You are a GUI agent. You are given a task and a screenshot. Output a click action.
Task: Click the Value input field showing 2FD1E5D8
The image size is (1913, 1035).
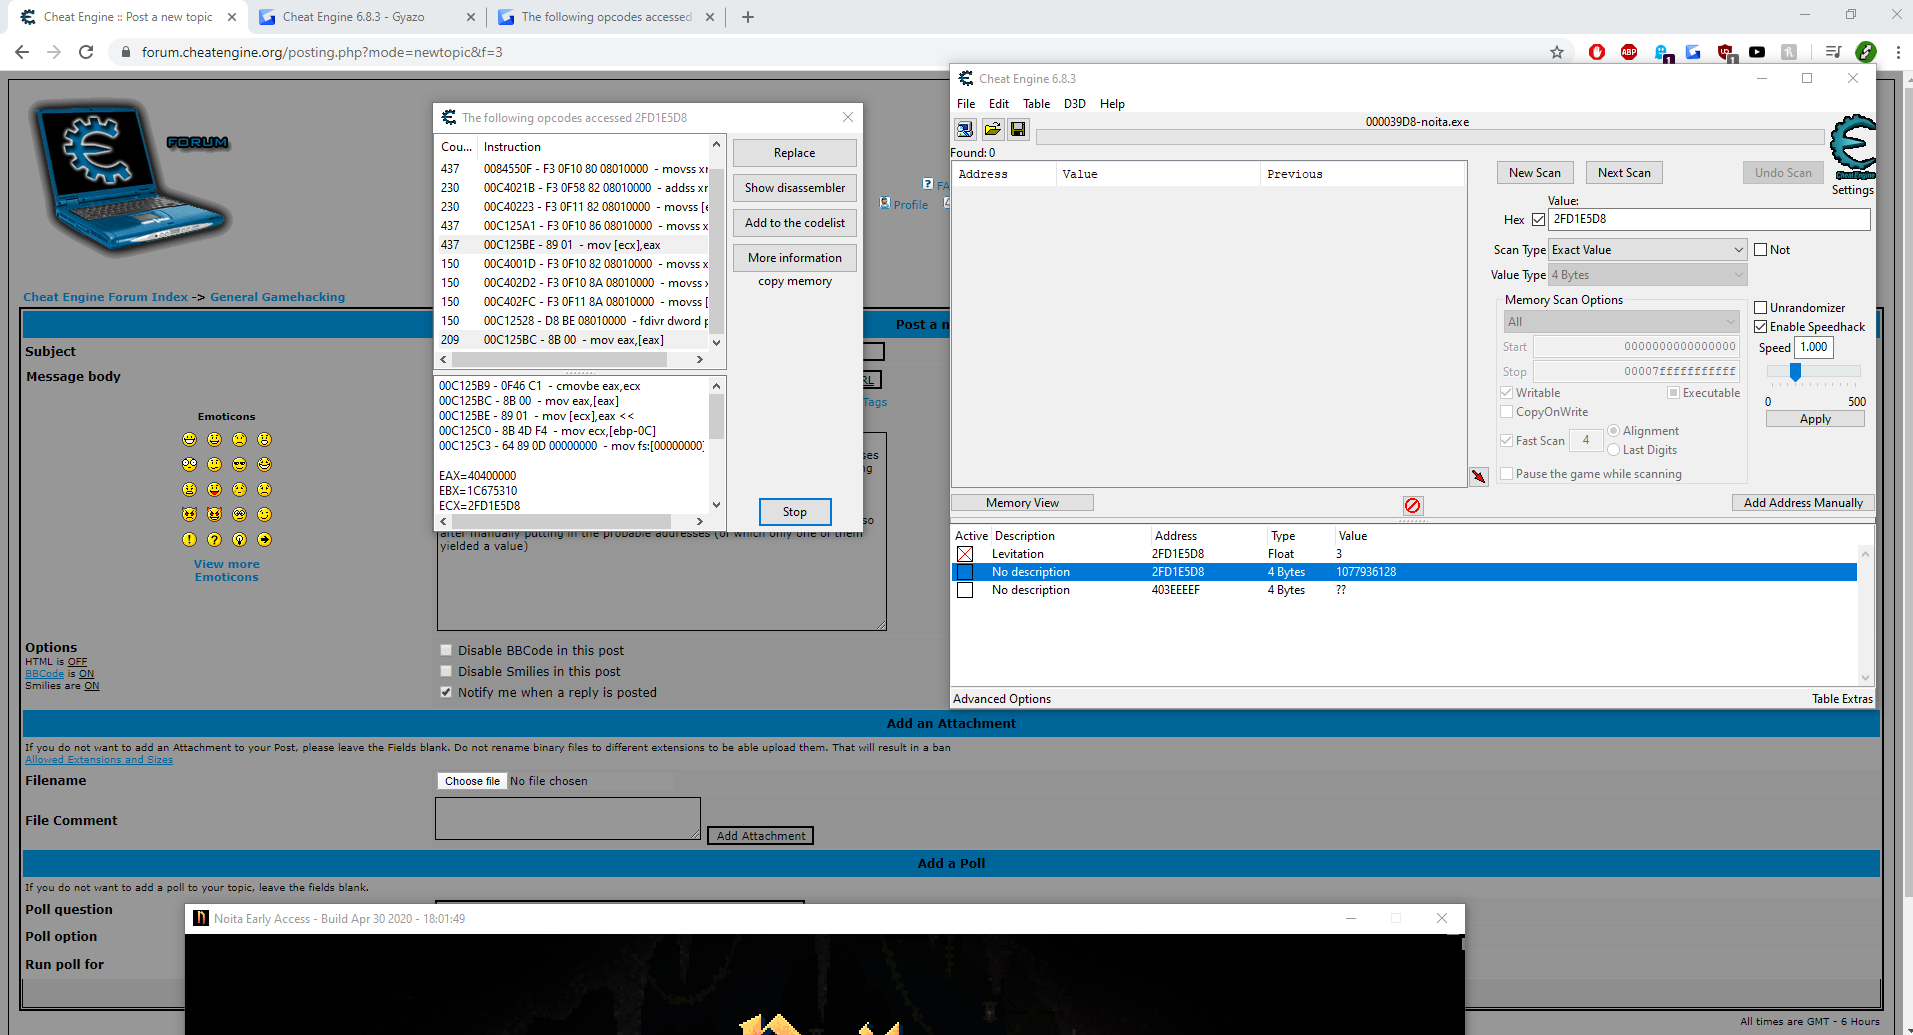point(1700,219)
